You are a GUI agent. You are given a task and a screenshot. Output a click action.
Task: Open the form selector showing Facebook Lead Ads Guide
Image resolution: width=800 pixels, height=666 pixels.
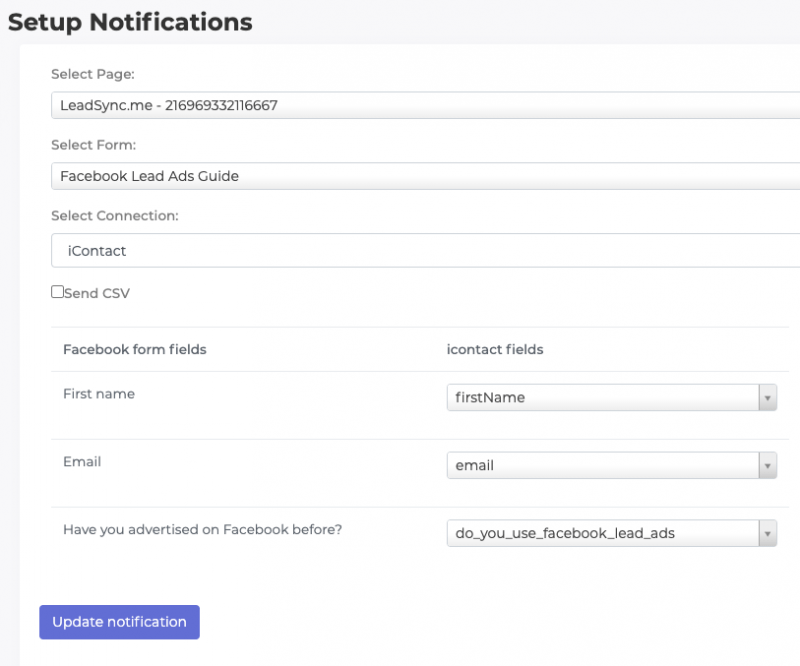[400, 176]
